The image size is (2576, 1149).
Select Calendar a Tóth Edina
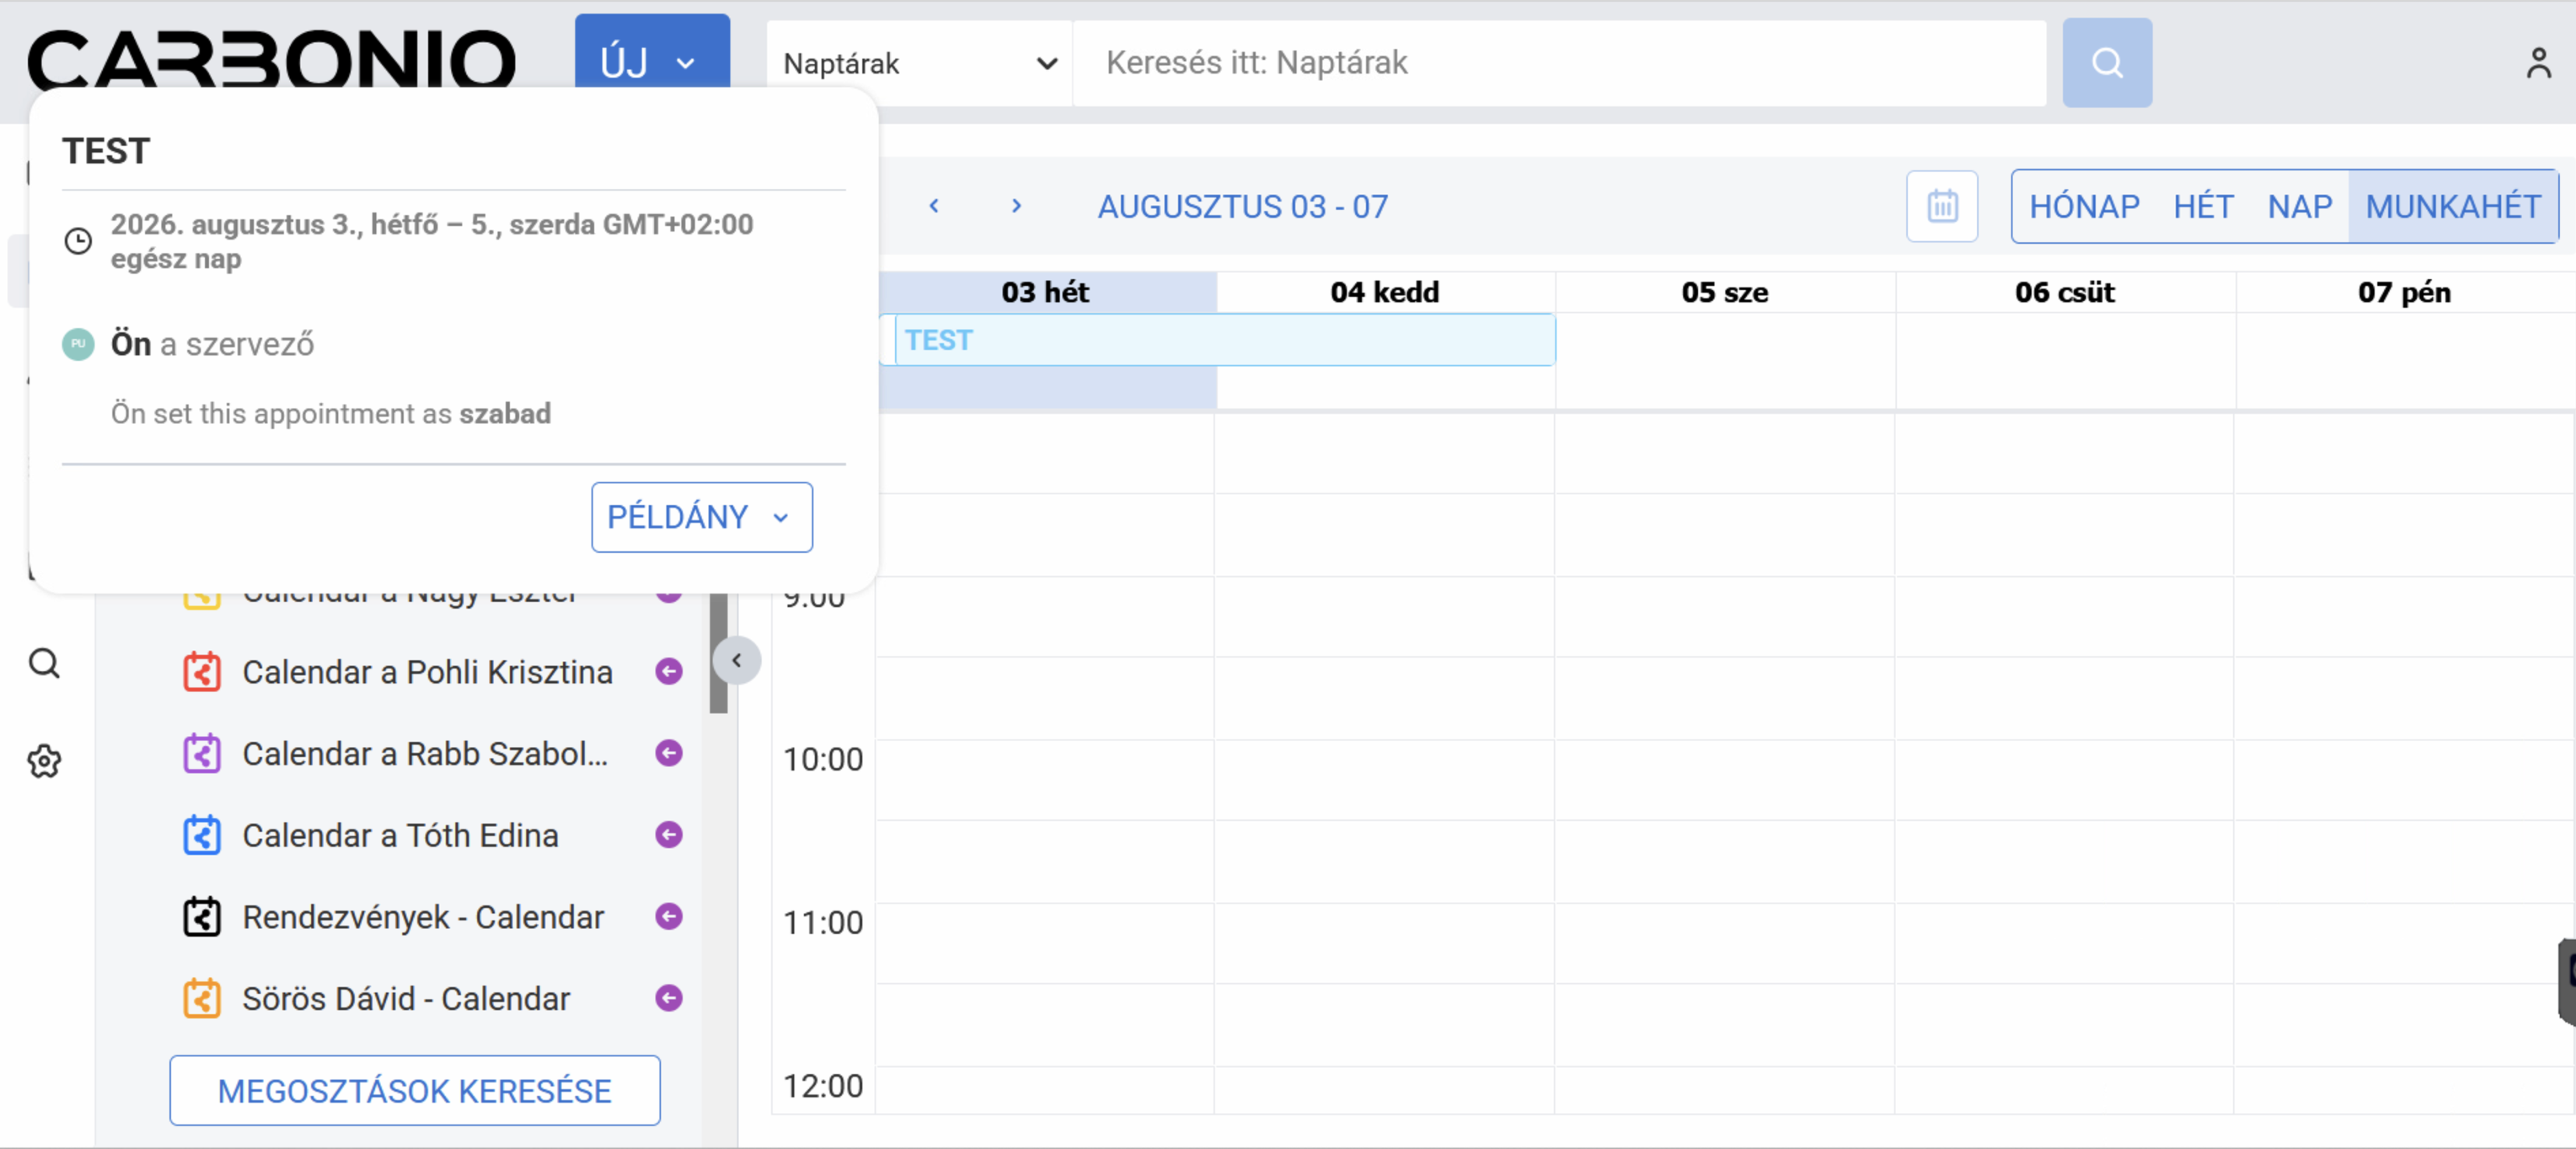(400, 836)
